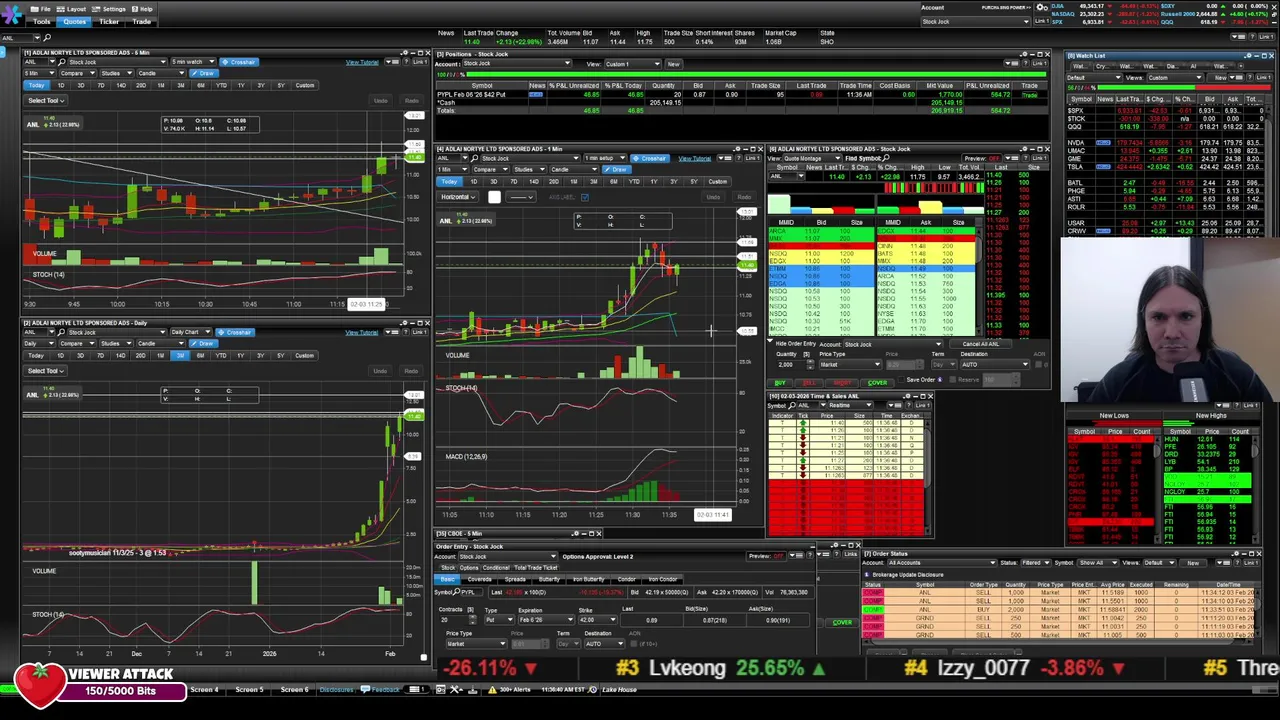This screenshot has width=1280, height=720.
Task: Open the Studies dropdown in 5 Min chart
Action: pyautogui.click(x=117, y=73)
